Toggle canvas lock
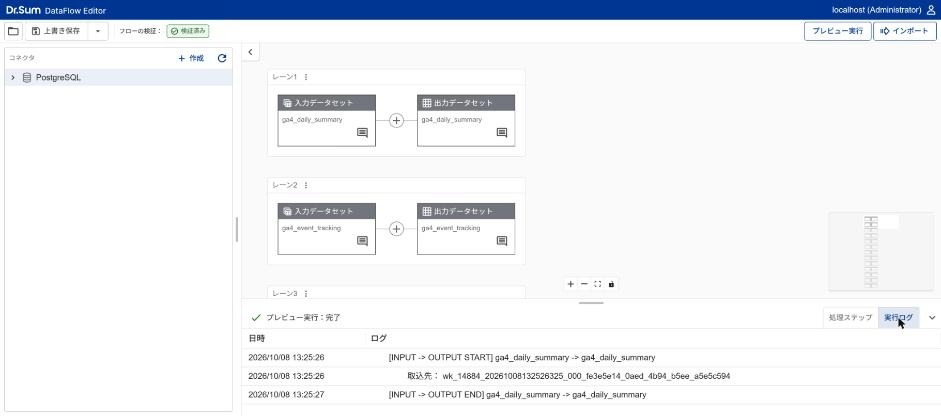Screen dimensions: 941x416 (611, 284)
